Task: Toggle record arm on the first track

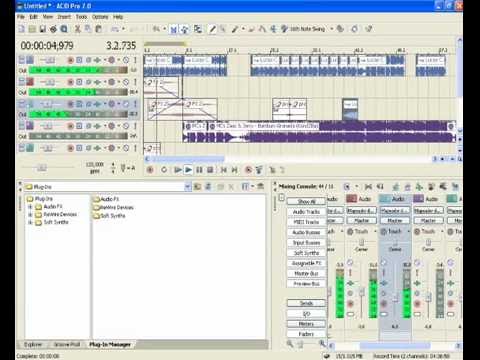Action: coord(70,60)
